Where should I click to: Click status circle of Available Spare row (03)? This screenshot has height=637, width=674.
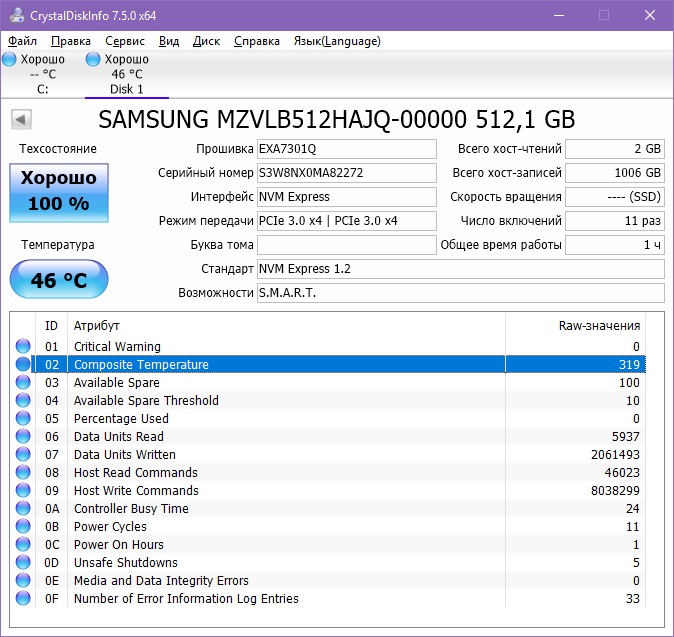click(23, 382)
